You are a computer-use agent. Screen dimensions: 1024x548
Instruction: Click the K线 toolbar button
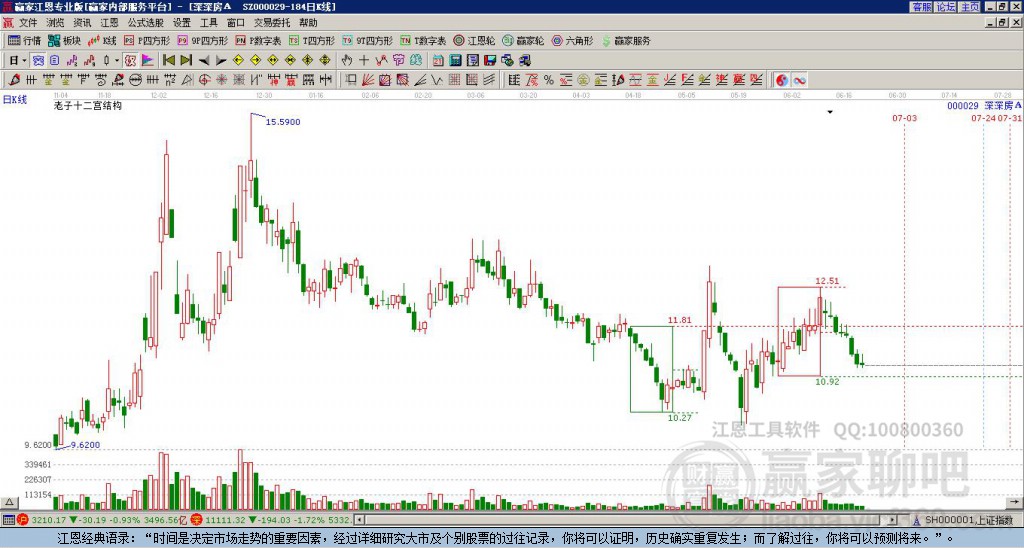click(x=102, y=40)
